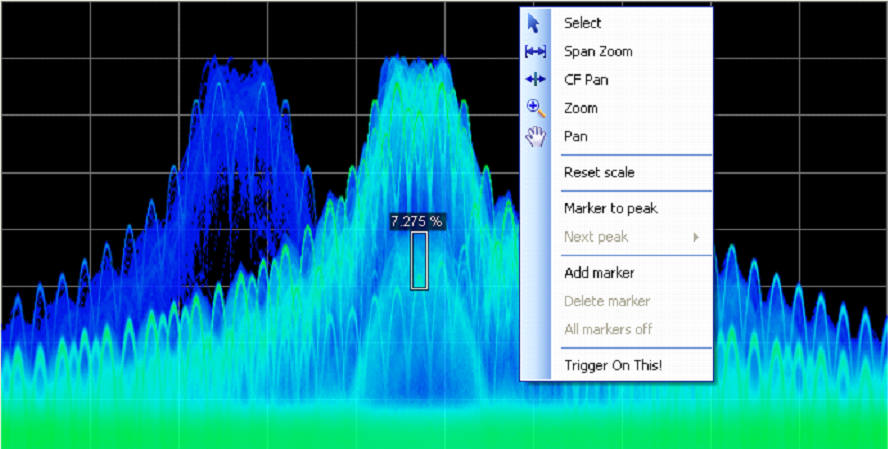Screen dimensions: 888x449
Task: Choose the Select text label in the menu
Action: tap(582, 23)
